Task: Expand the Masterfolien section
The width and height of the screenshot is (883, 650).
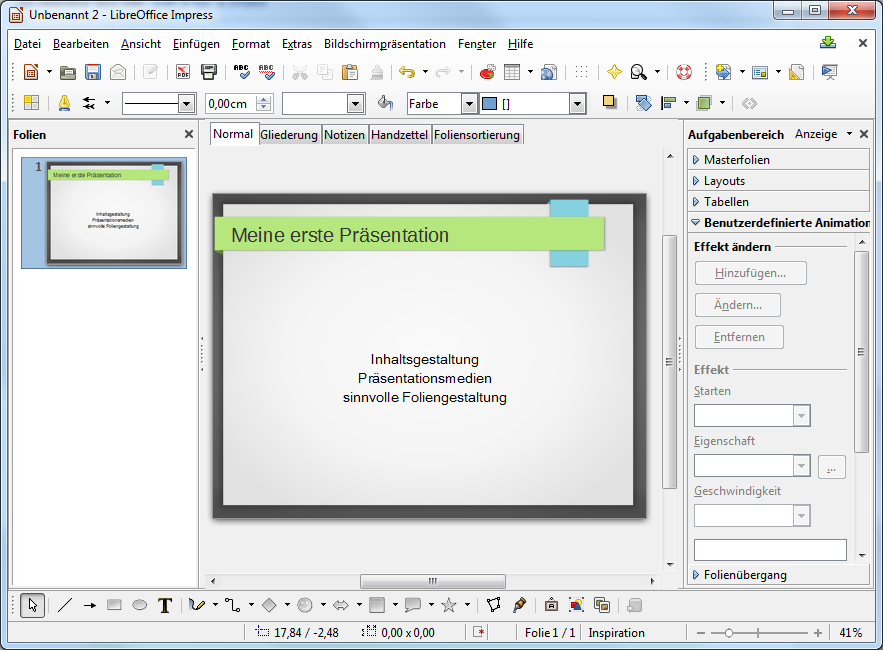Action: coord(736,160)
